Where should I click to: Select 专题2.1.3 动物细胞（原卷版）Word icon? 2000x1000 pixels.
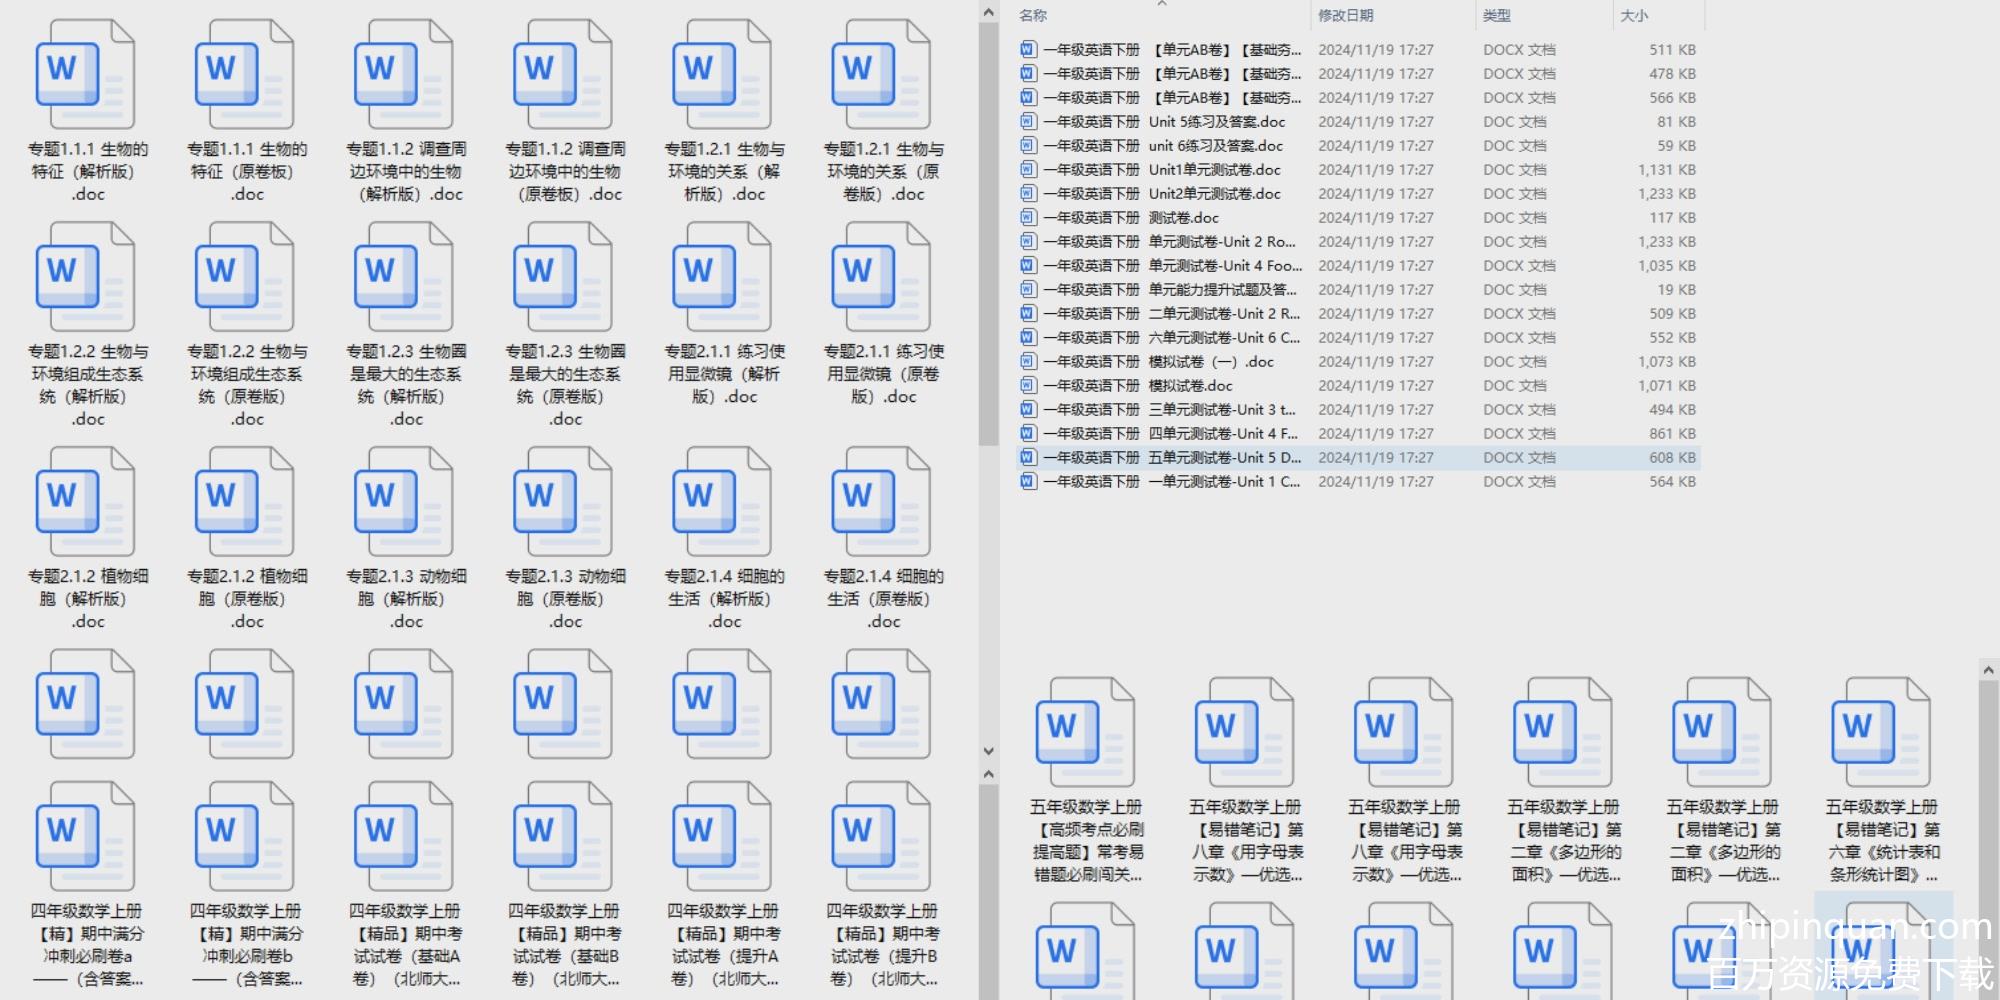click(563, 503)
